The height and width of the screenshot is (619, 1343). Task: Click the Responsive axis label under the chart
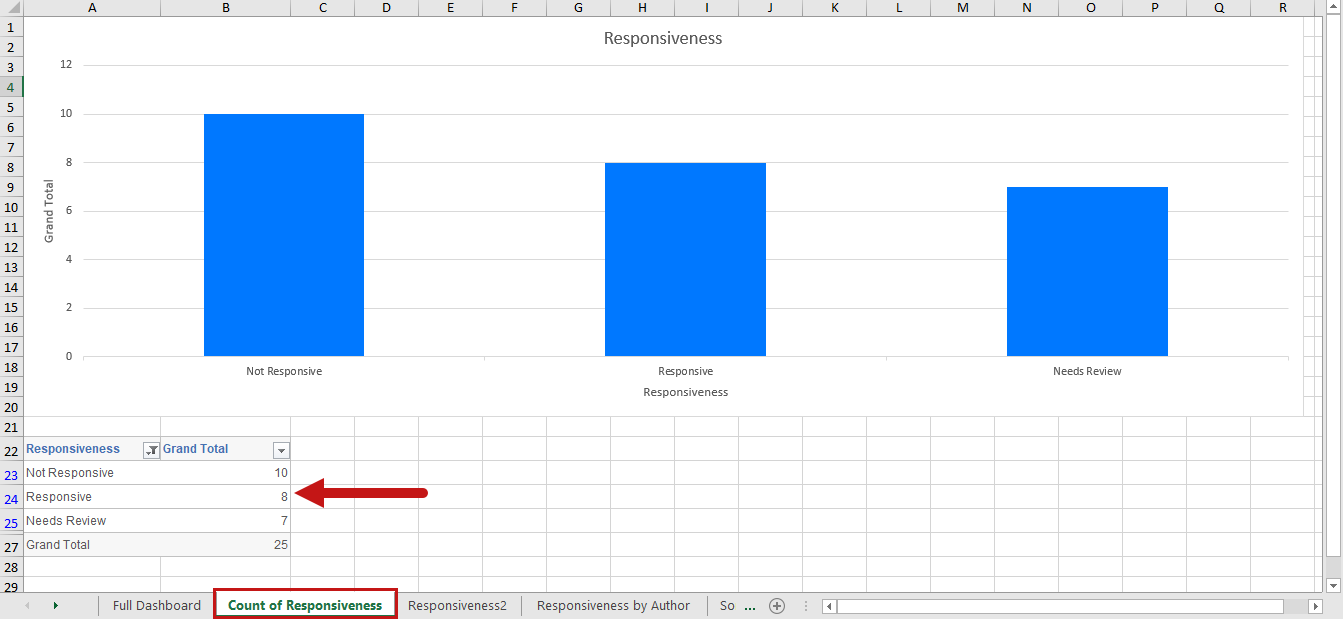685,371
